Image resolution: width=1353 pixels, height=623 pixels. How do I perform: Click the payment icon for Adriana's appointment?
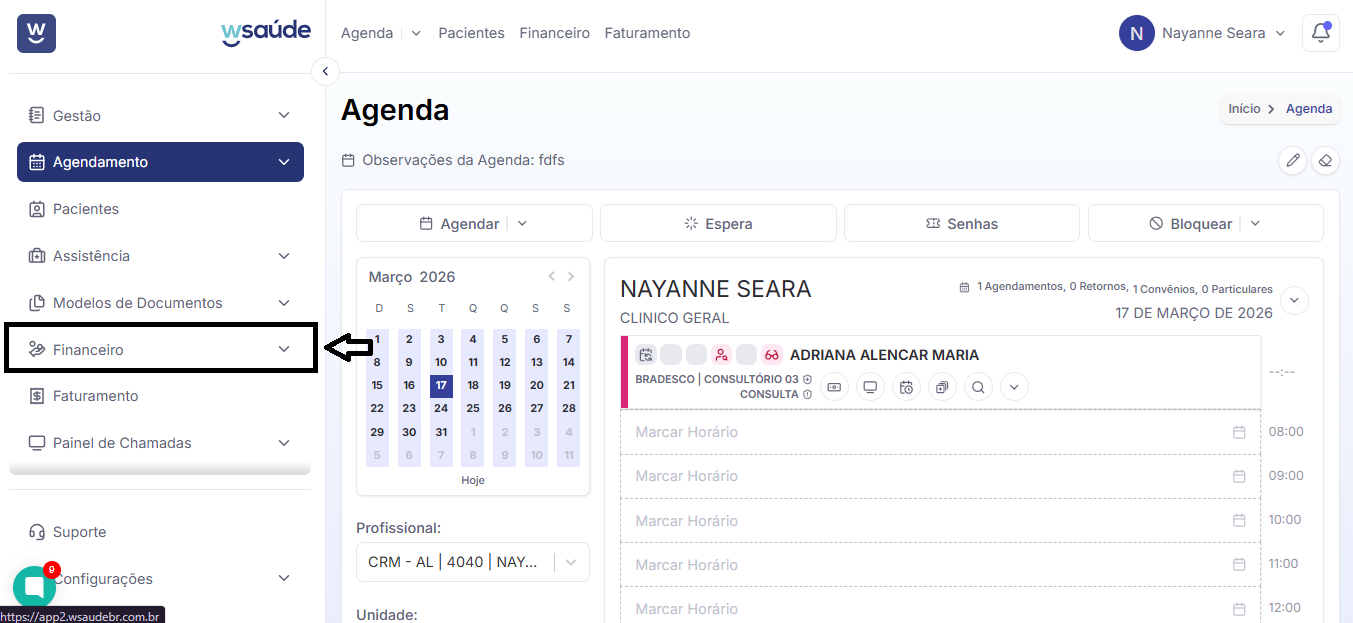coord(834,387)
